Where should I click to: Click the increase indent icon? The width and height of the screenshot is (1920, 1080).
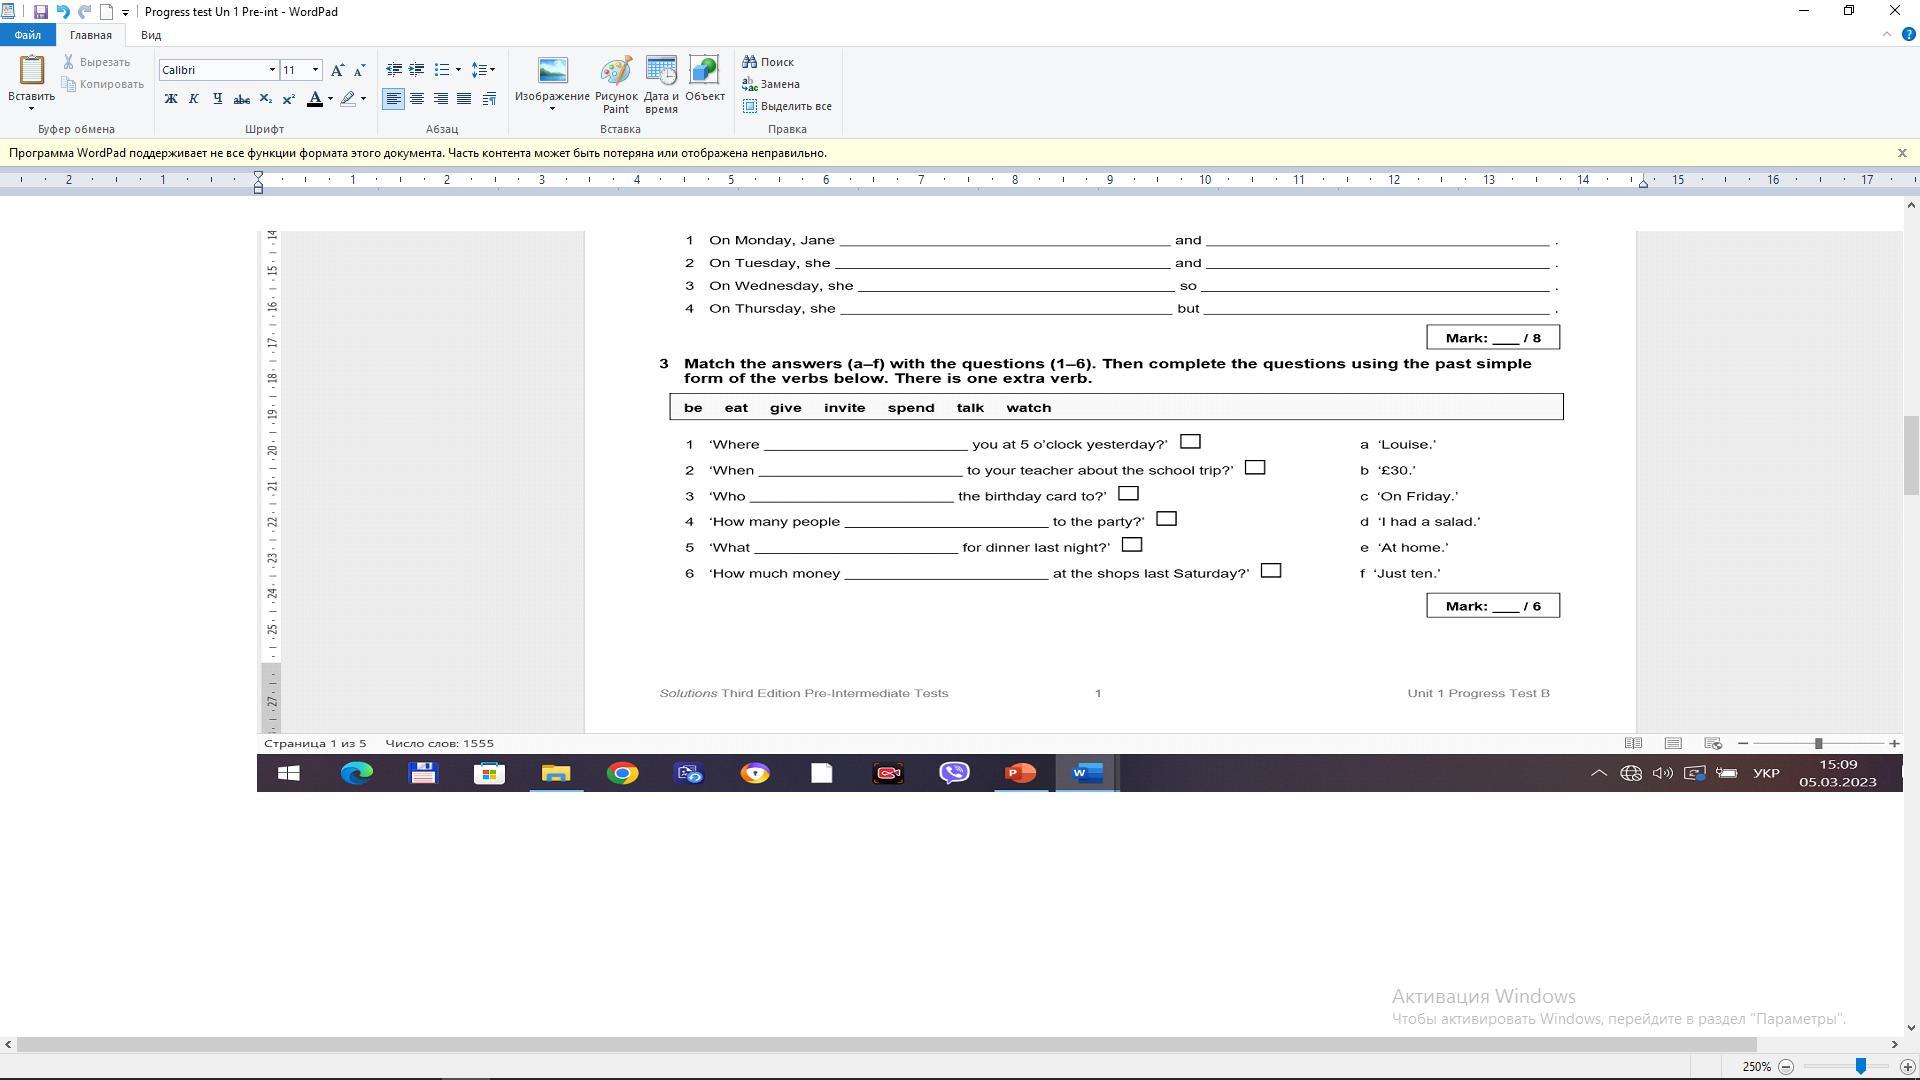[417, 70]
